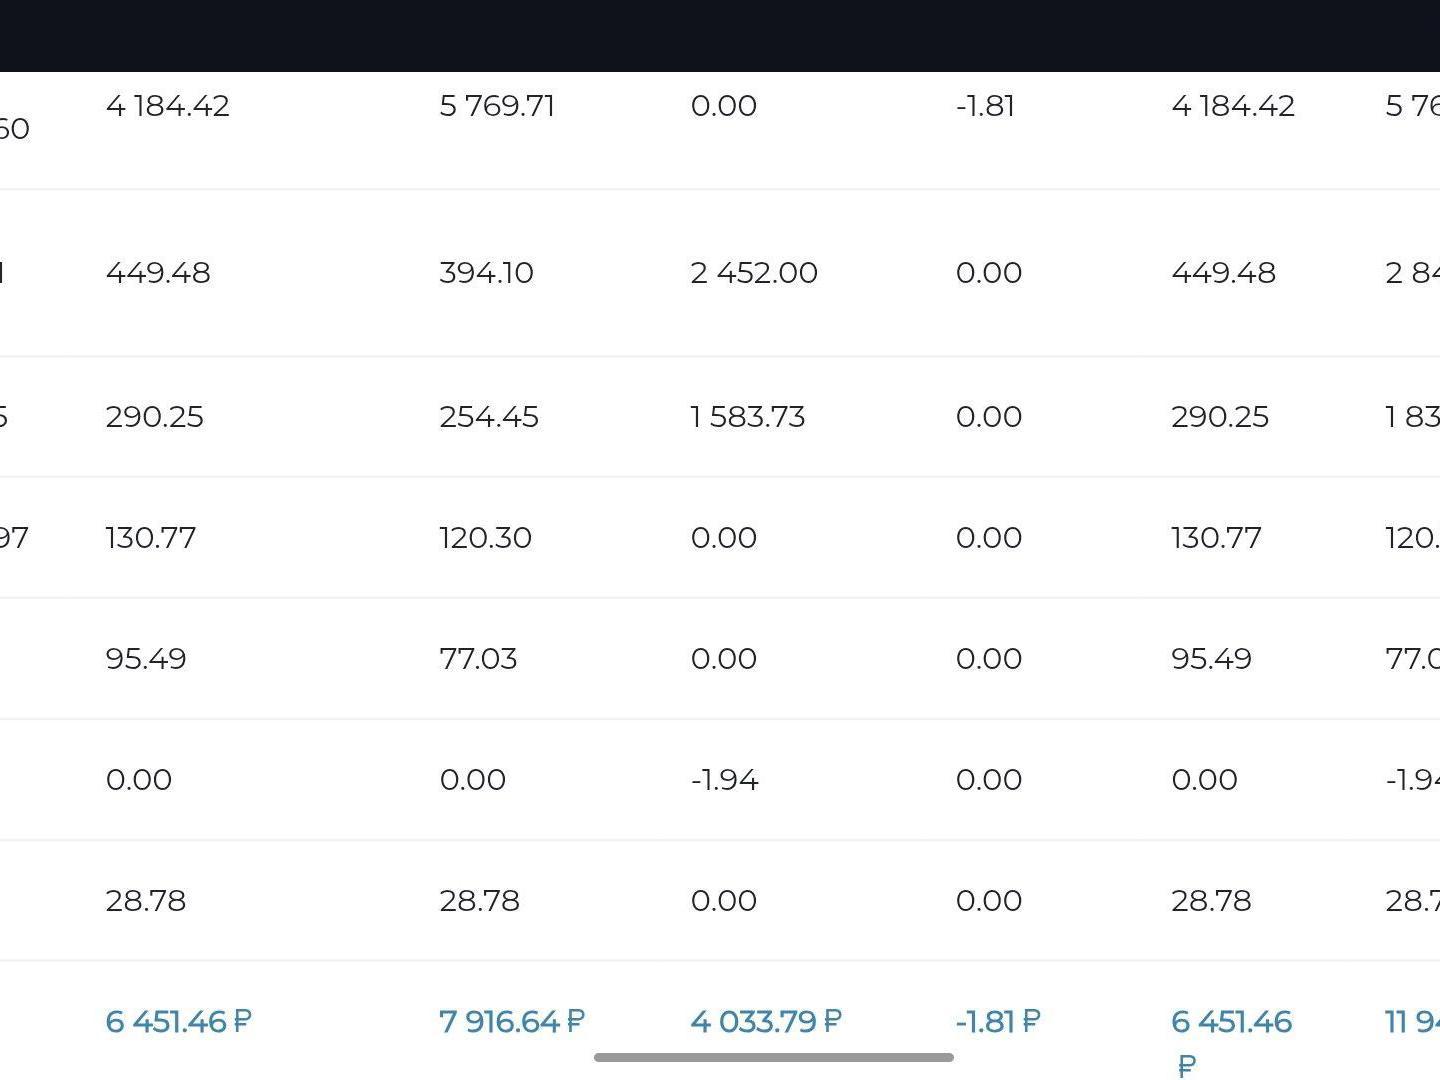The image size is (1440, 1080).
Task: Select the cell showing 394.10
Action: (486, 273)
